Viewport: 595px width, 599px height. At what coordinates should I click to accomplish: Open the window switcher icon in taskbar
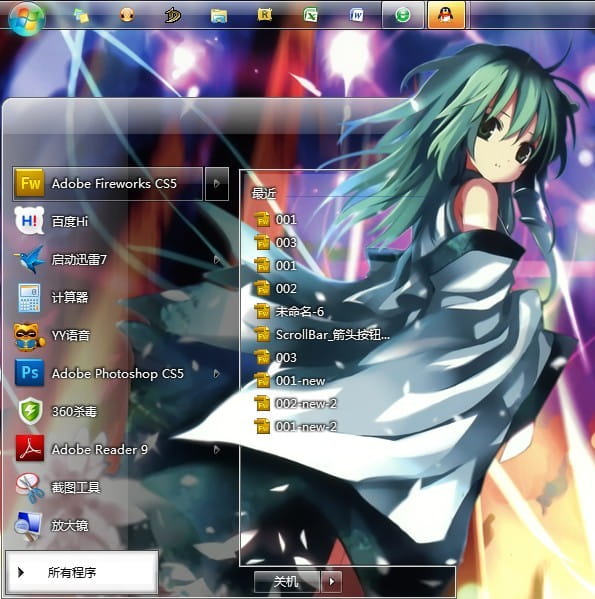pos(81,16)
